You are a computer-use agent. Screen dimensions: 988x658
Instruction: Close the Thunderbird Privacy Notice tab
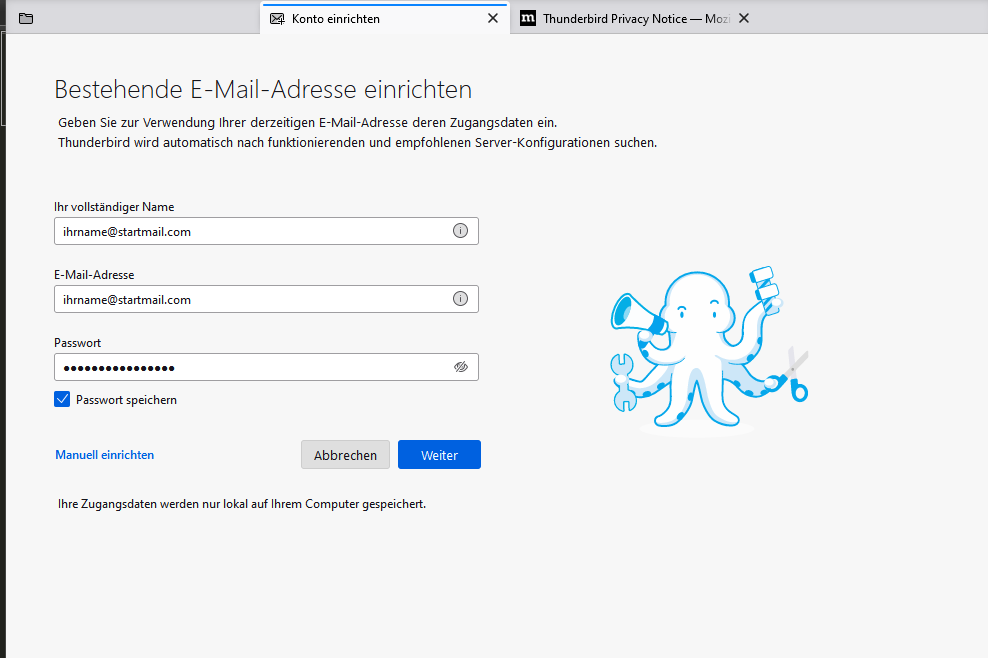744,18
